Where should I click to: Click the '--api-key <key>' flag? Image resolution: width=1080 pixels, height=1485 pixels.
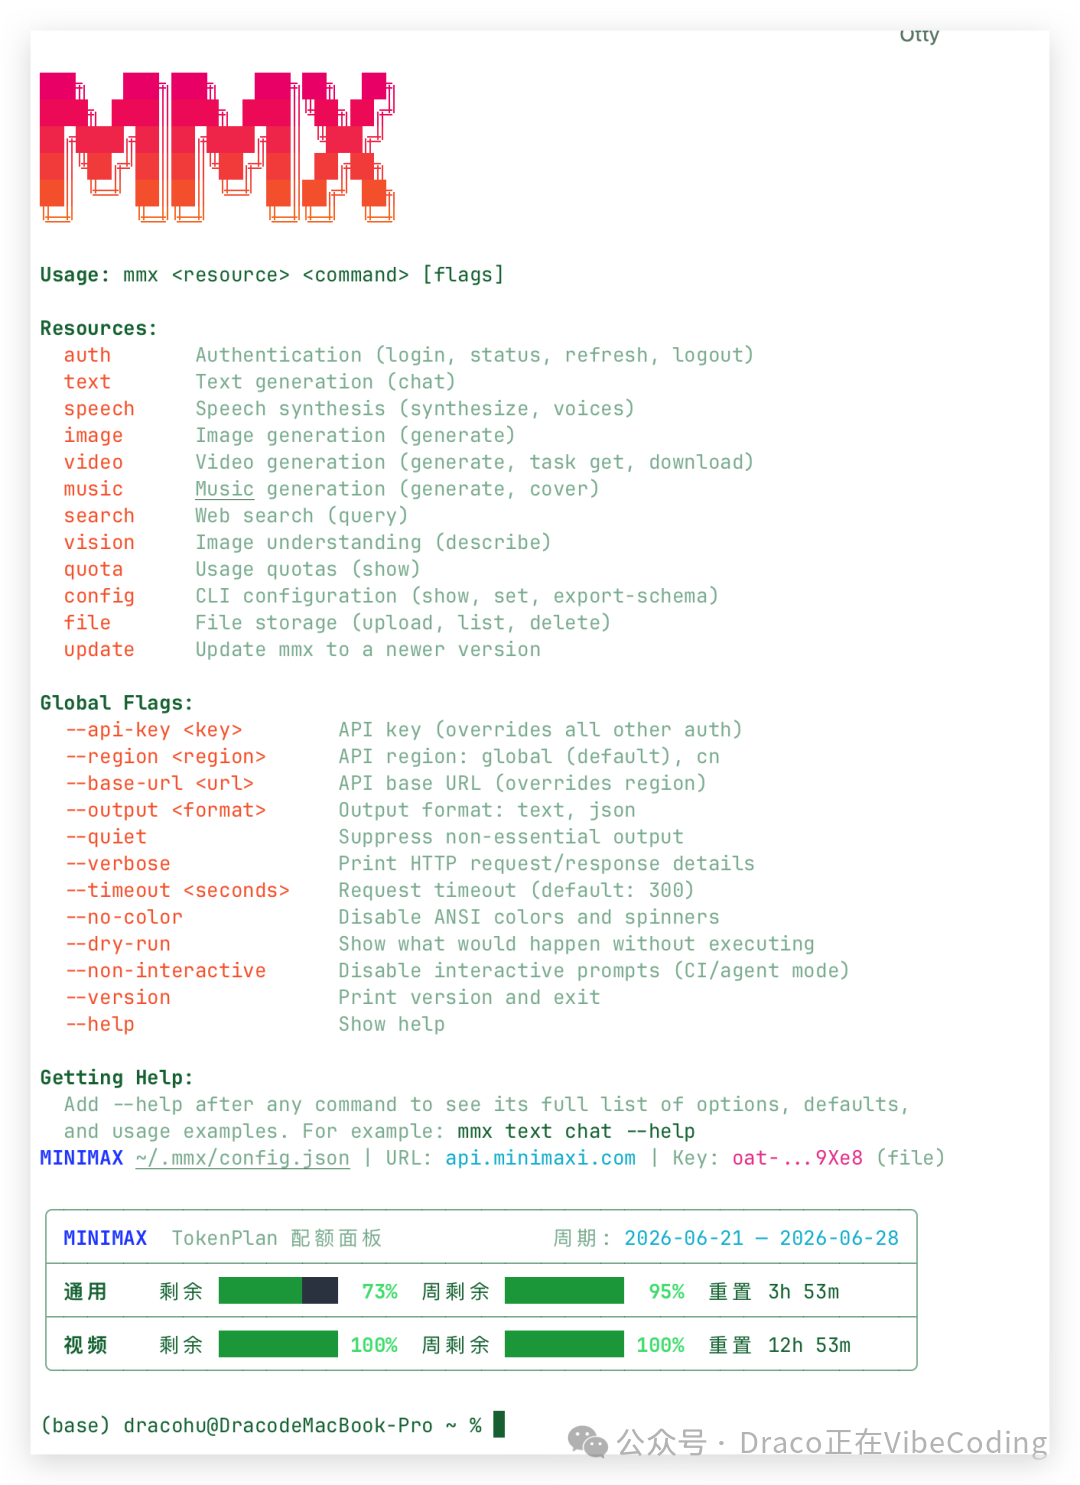(154, 730)
